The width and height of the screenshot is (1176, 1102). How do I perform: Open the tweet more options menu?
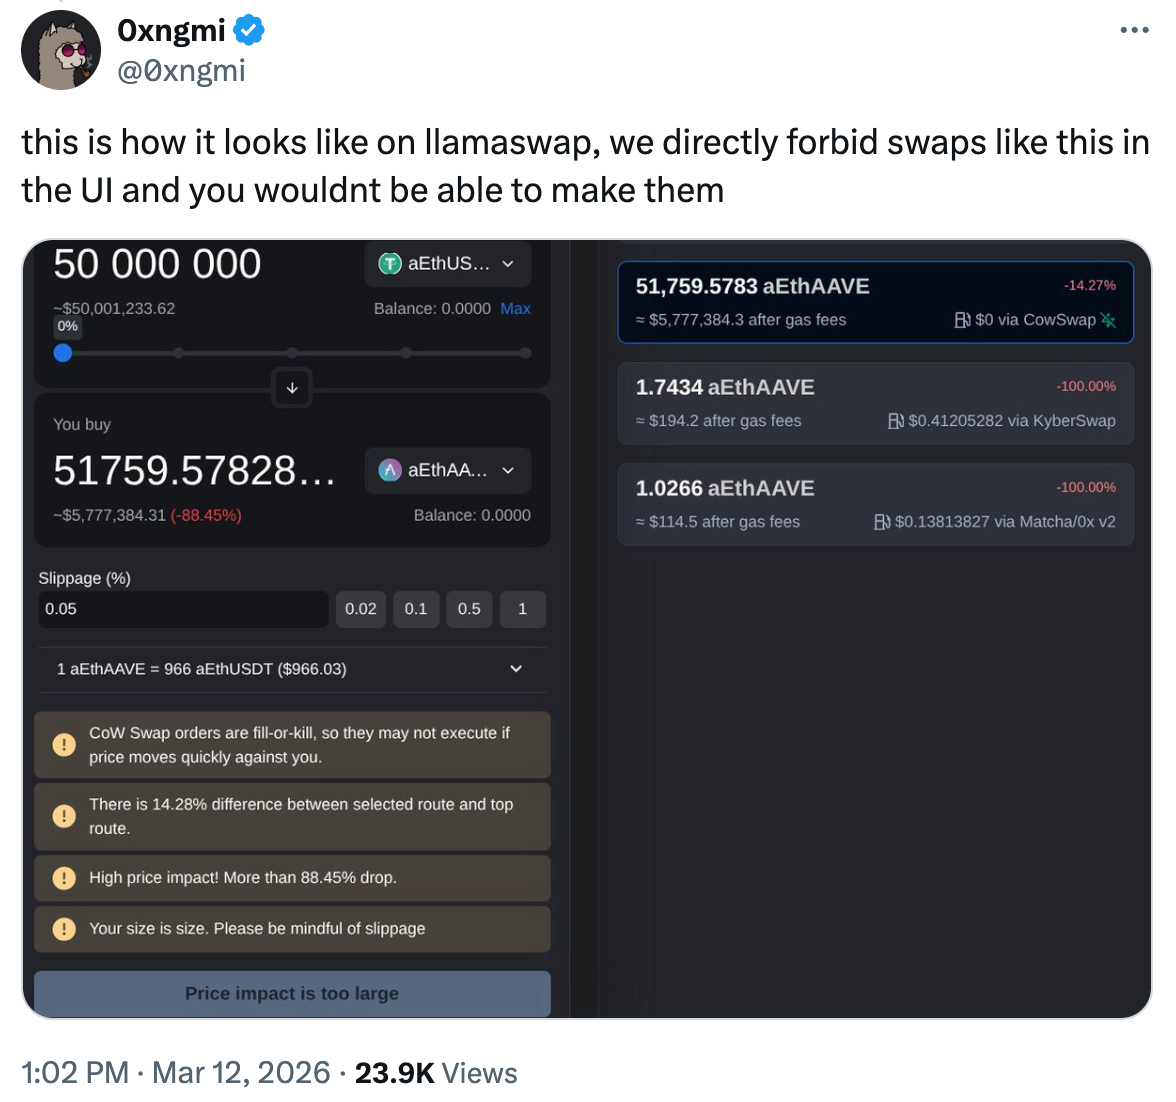(x=1134, y=31)
